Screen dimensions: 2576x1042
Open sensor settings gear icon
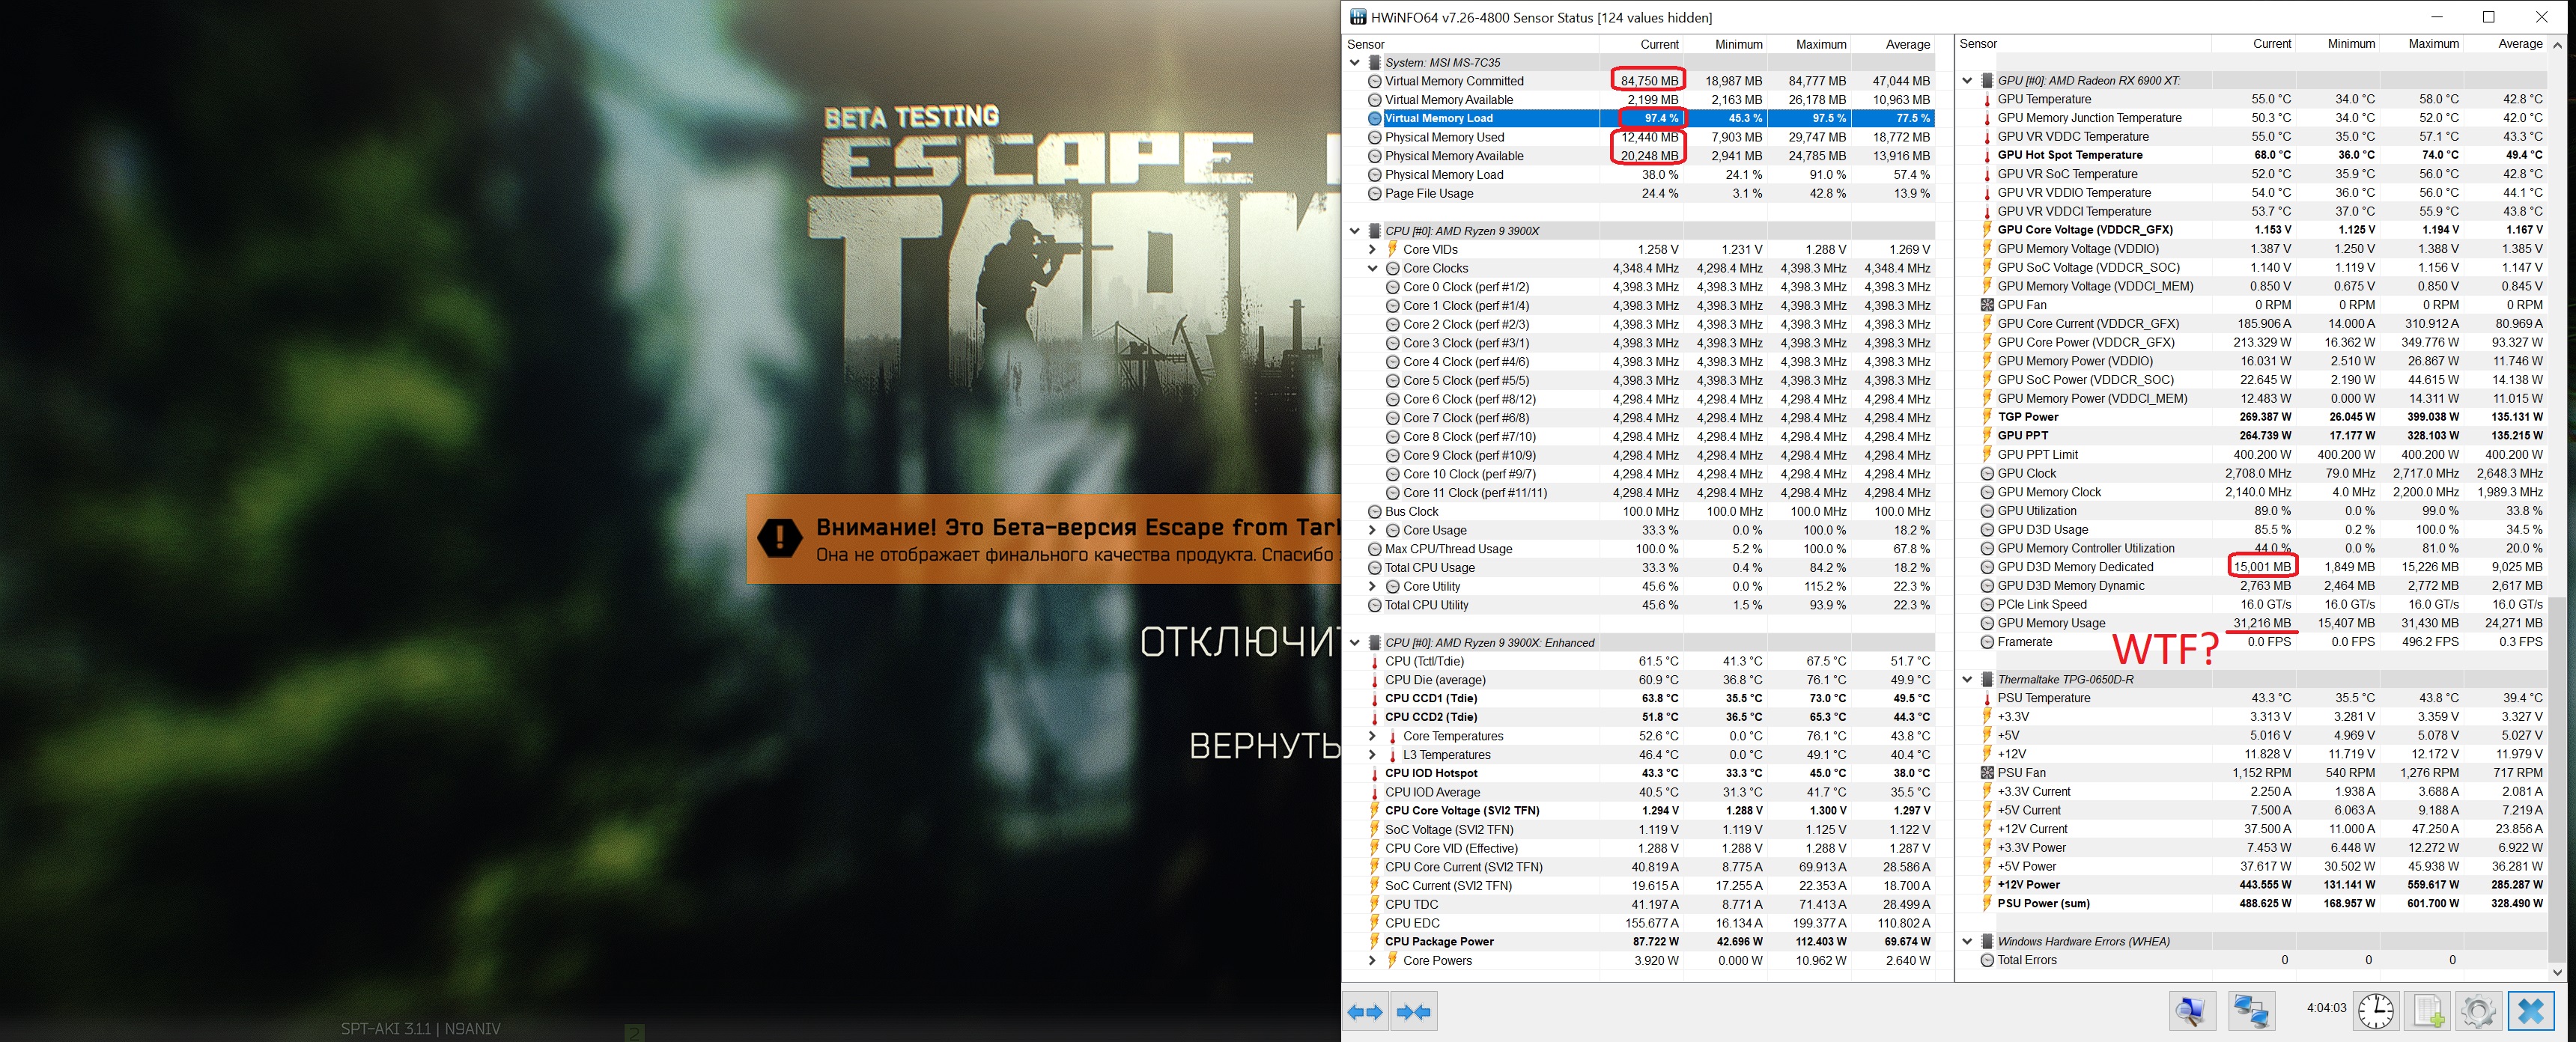[2478, 1012]
